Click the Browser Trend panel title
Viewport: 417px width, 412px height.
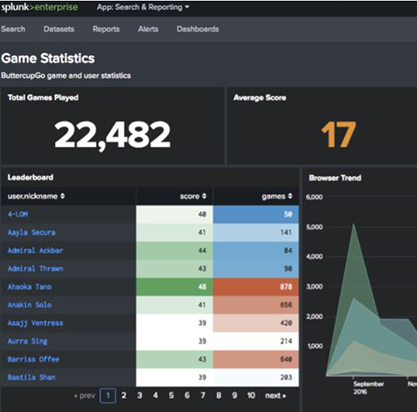[335, 178]
